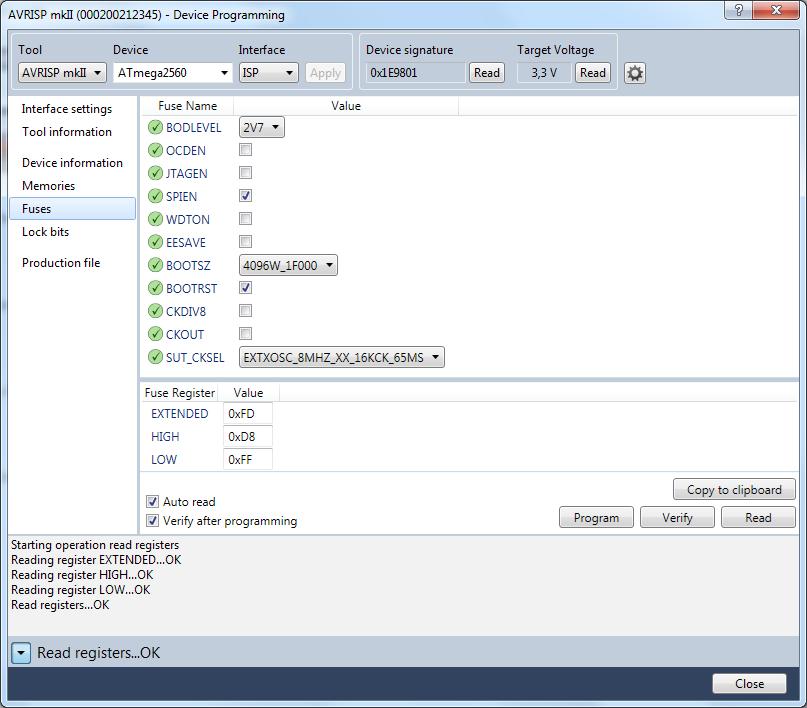Click the HIGH fuse register value field
This screenshot has height=708, width=807.
tap(248, 437)
